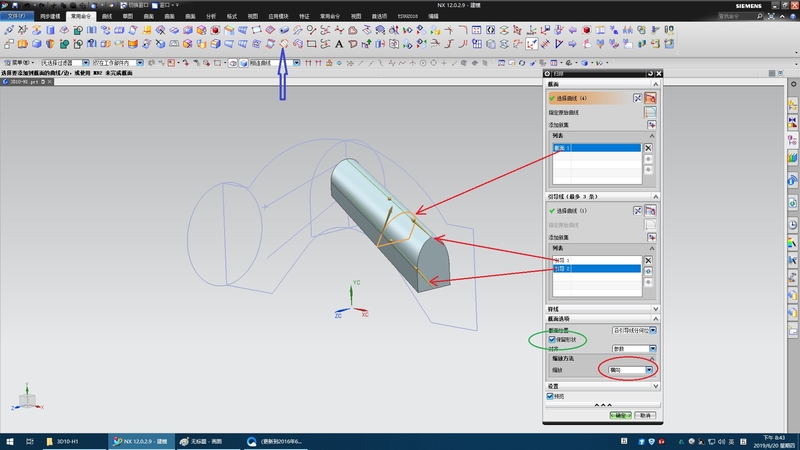Click the 确定 OK button

click(x=621, y=415)
